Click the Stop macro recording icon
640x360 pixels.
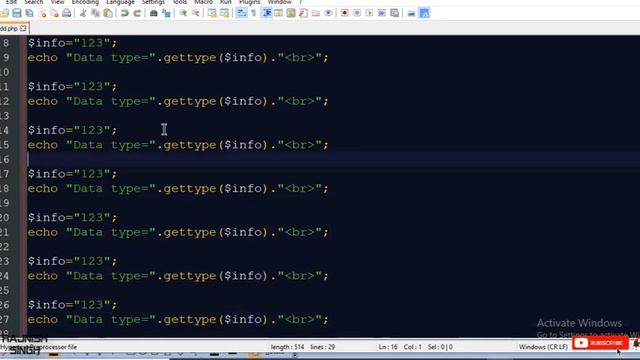tap(357, 13)
